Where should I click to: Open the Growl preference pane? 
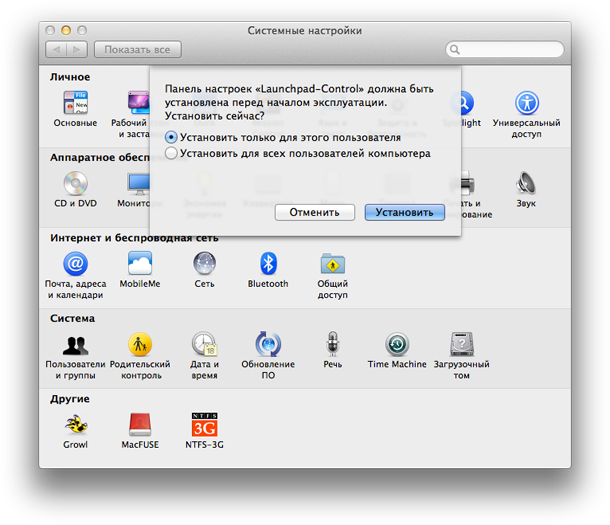(76, 424)
